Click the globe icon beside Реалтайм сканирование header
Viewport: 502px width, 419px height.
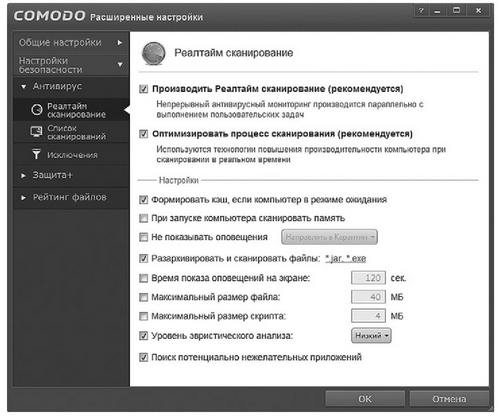point(154,53)
